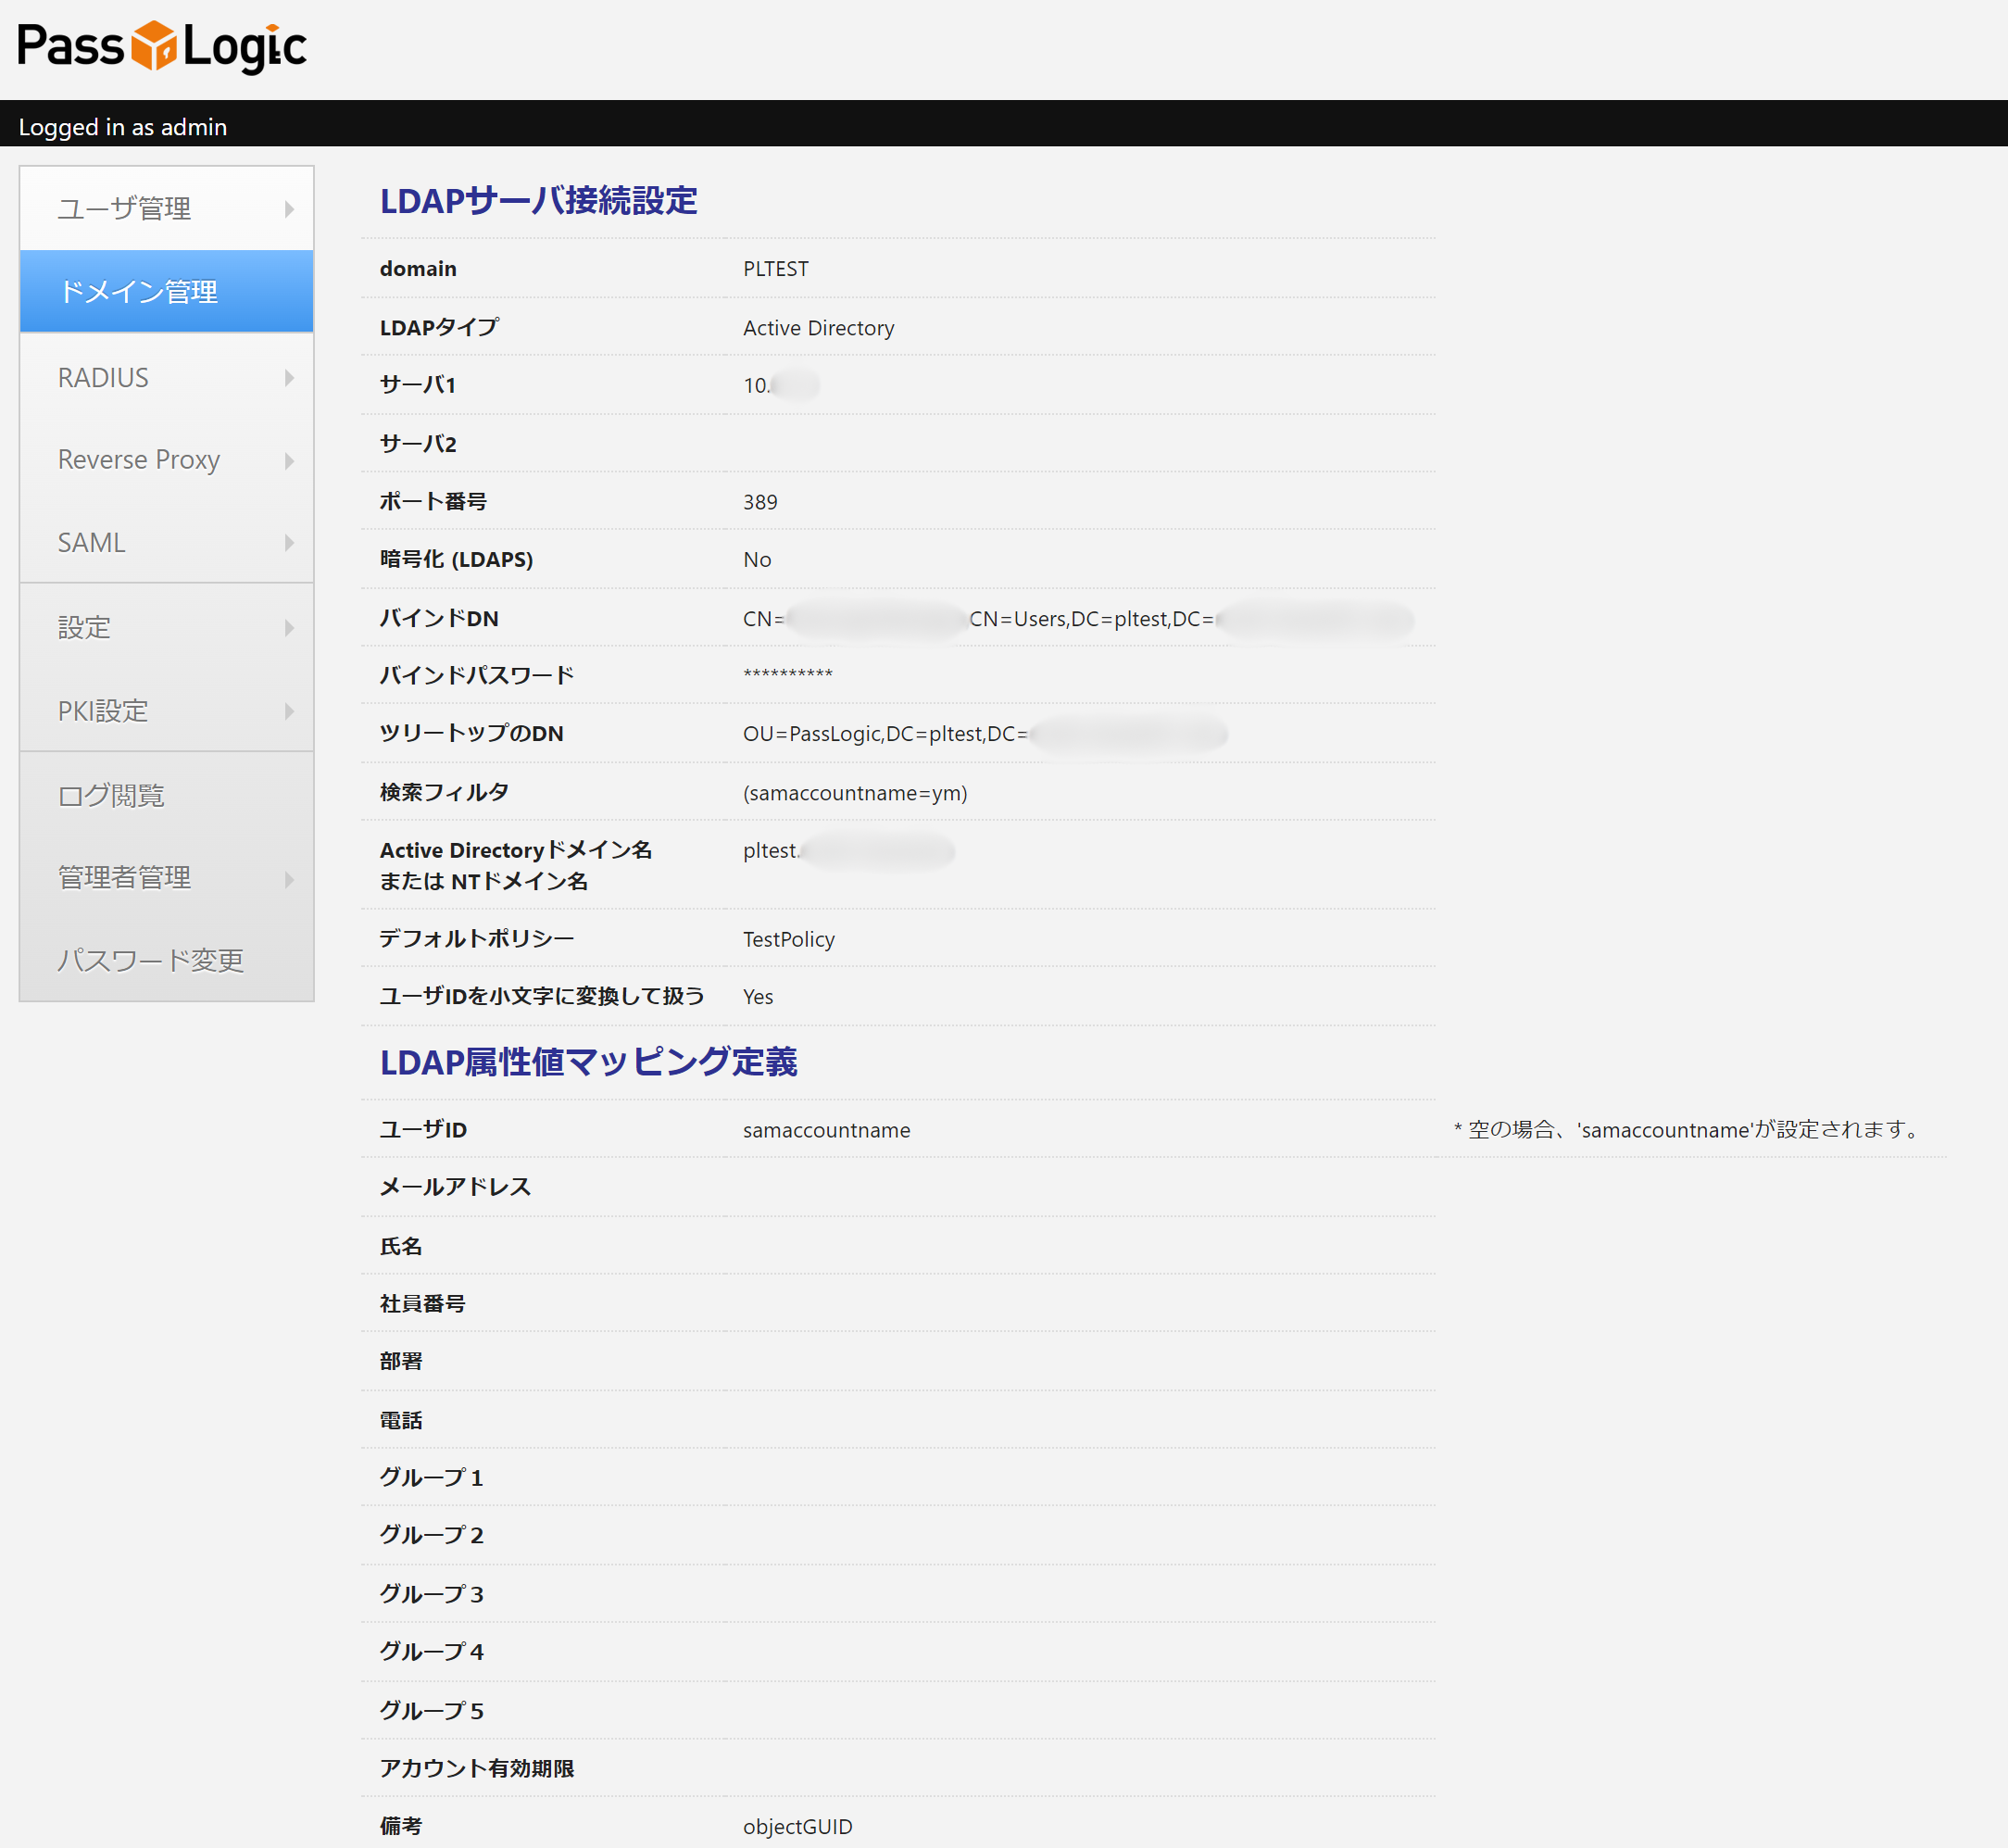
Task: Click the 設定 submenu arrow
Action: pyautogui.click(x=289, y=628)
